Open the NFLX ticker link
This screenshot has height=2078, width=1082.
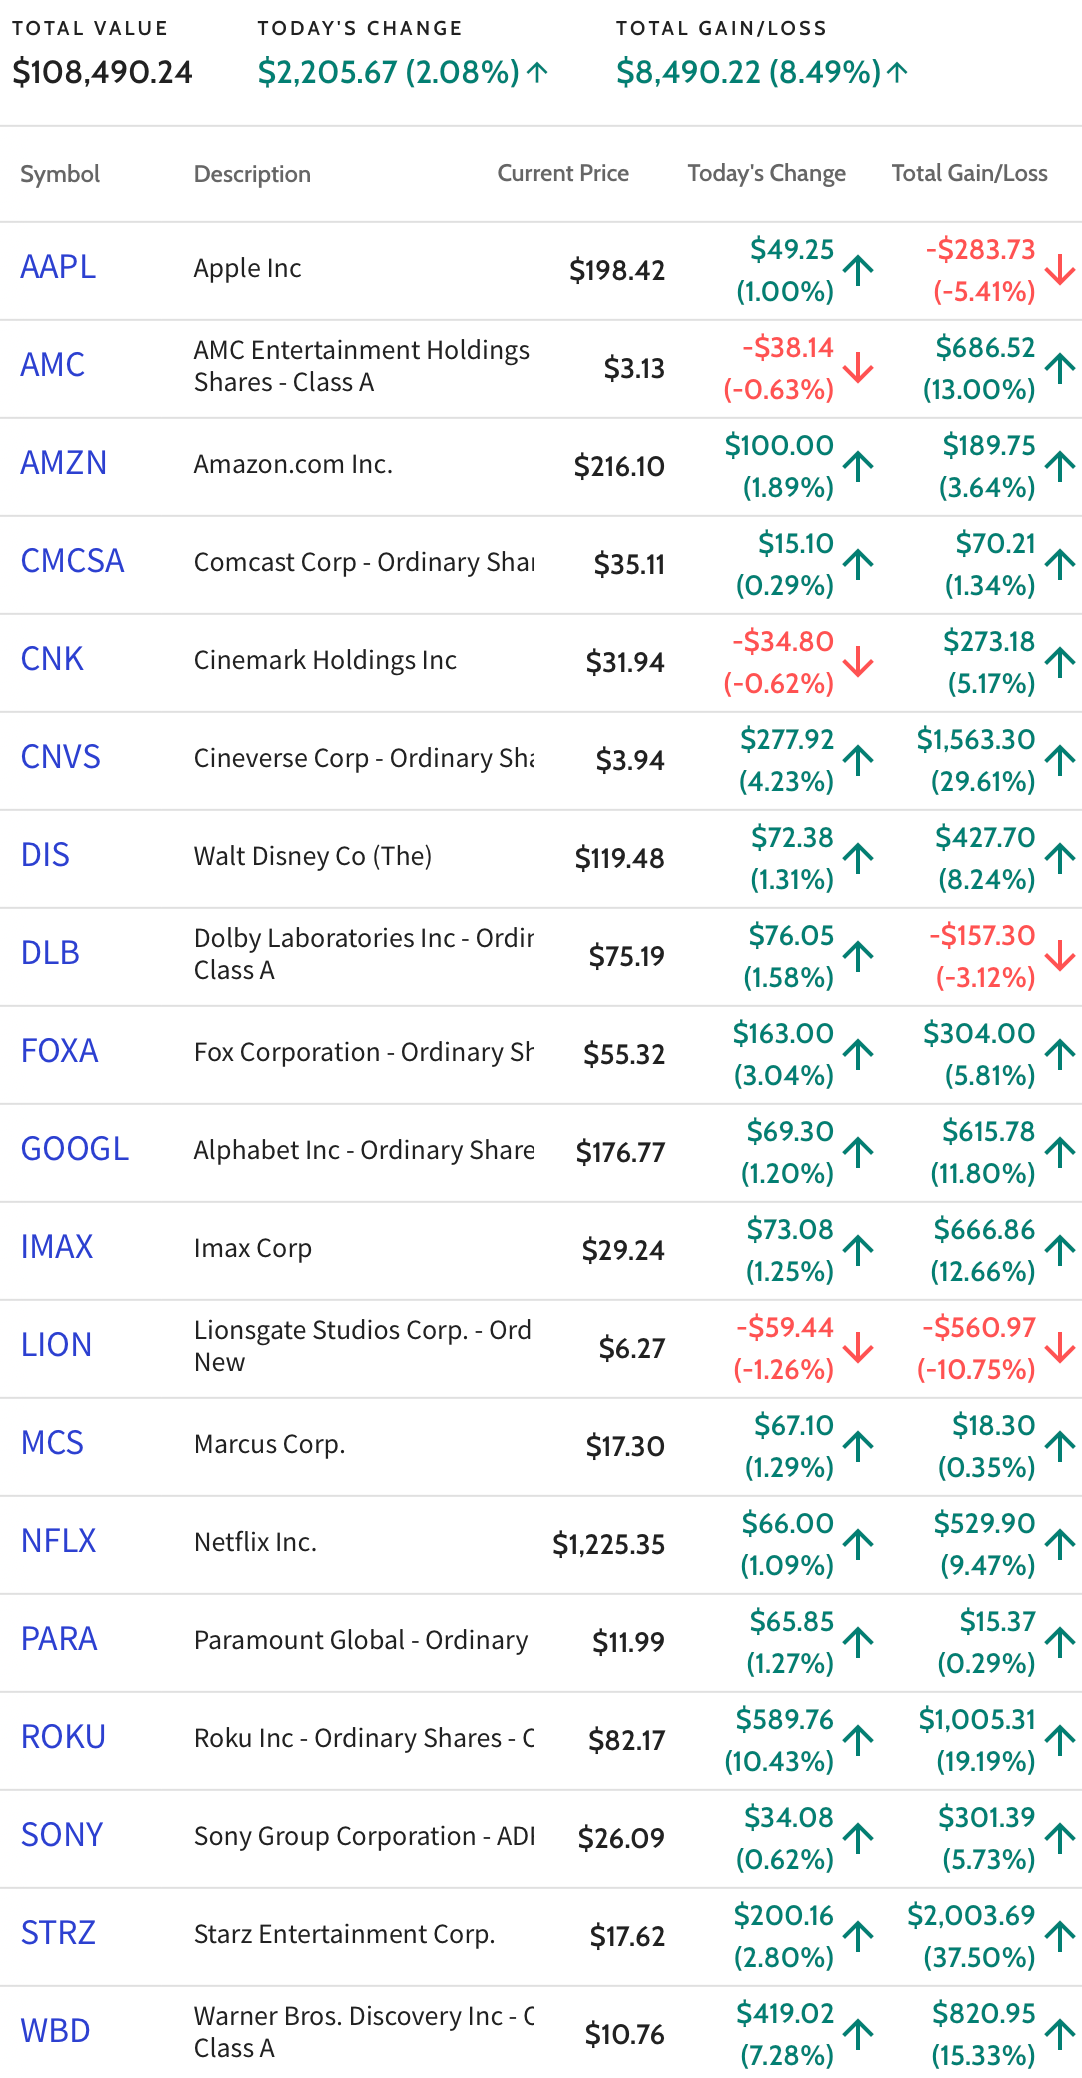[x=58, y=1541]
